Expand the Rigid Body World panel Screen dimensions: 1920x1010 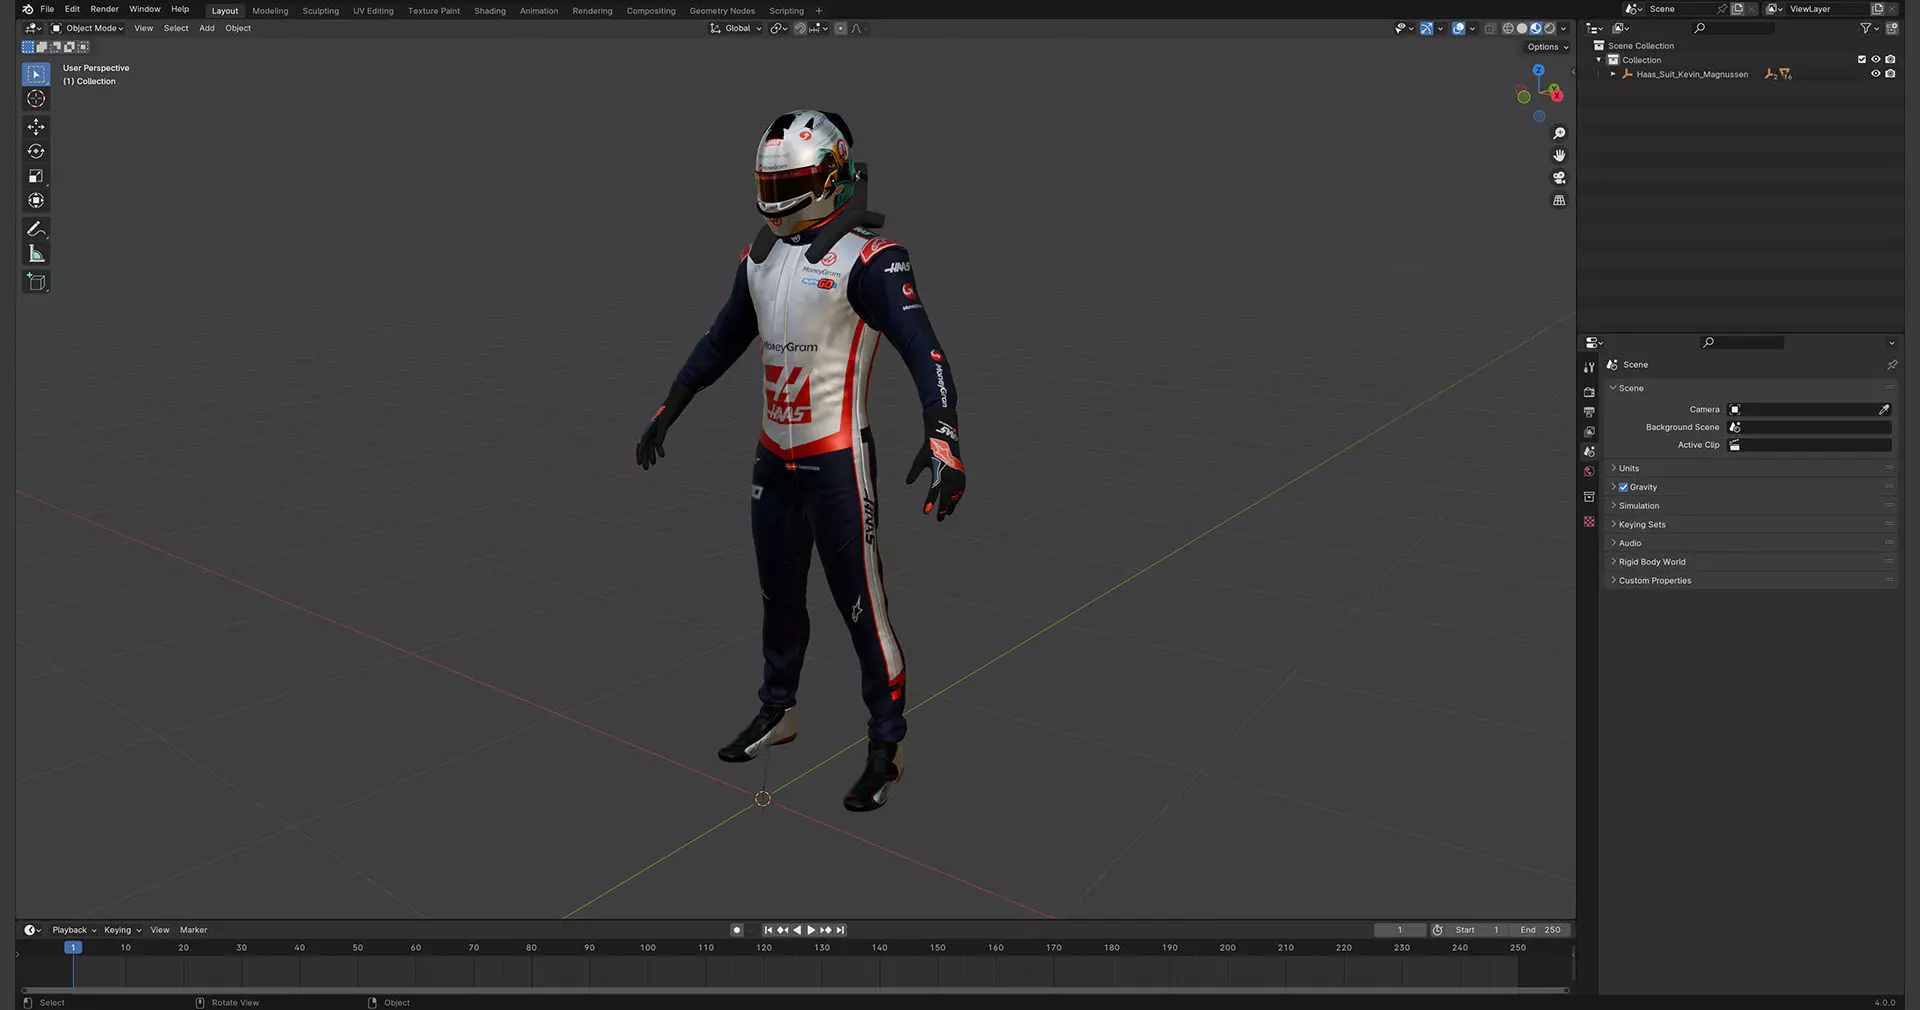(x=1750, y=562)
